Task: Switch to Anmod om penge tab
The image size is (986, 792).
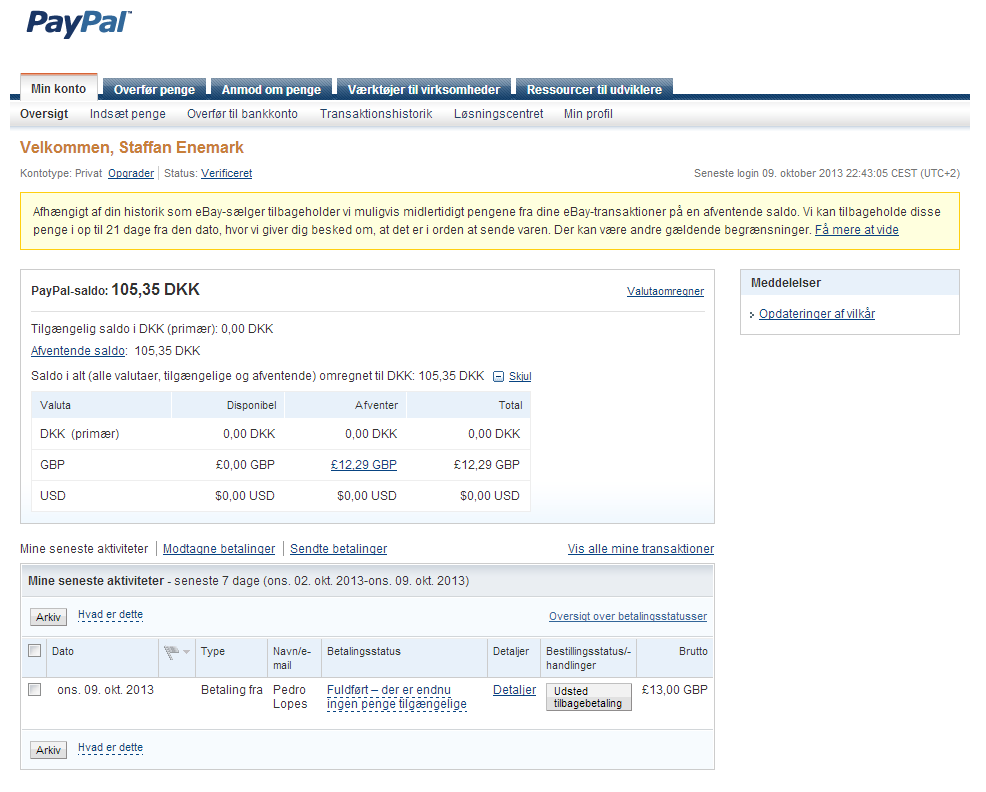Action: point(271,89)
